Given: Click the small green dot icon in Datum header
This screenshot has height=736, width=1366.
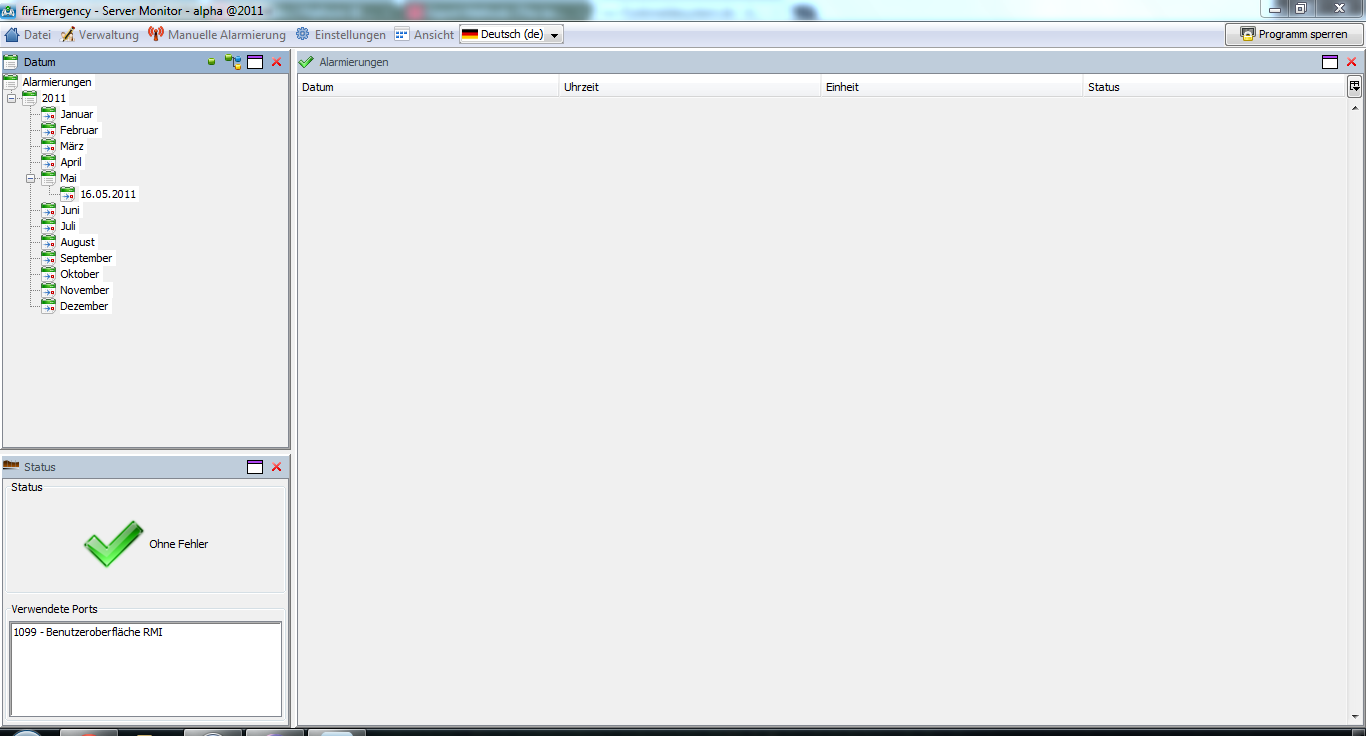Looking at the screenshot, I should [211, 62].
